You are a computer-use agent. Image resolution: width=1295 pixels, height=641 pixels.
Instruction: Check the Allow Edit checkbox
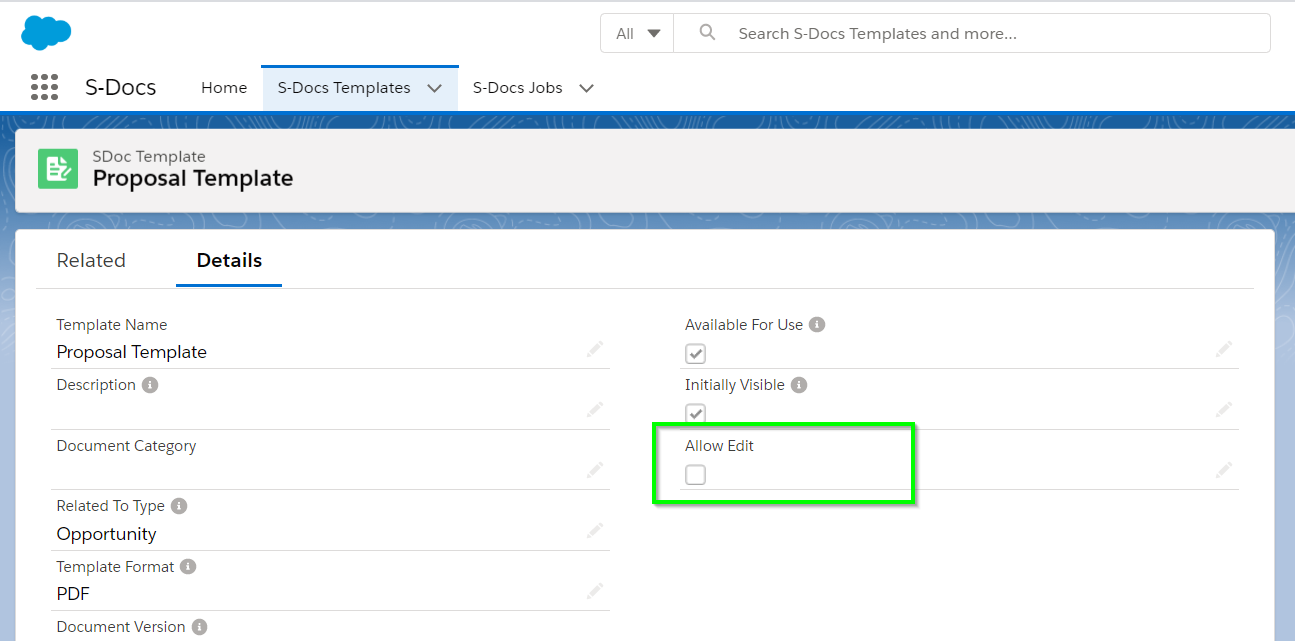(x=695, y=474)
